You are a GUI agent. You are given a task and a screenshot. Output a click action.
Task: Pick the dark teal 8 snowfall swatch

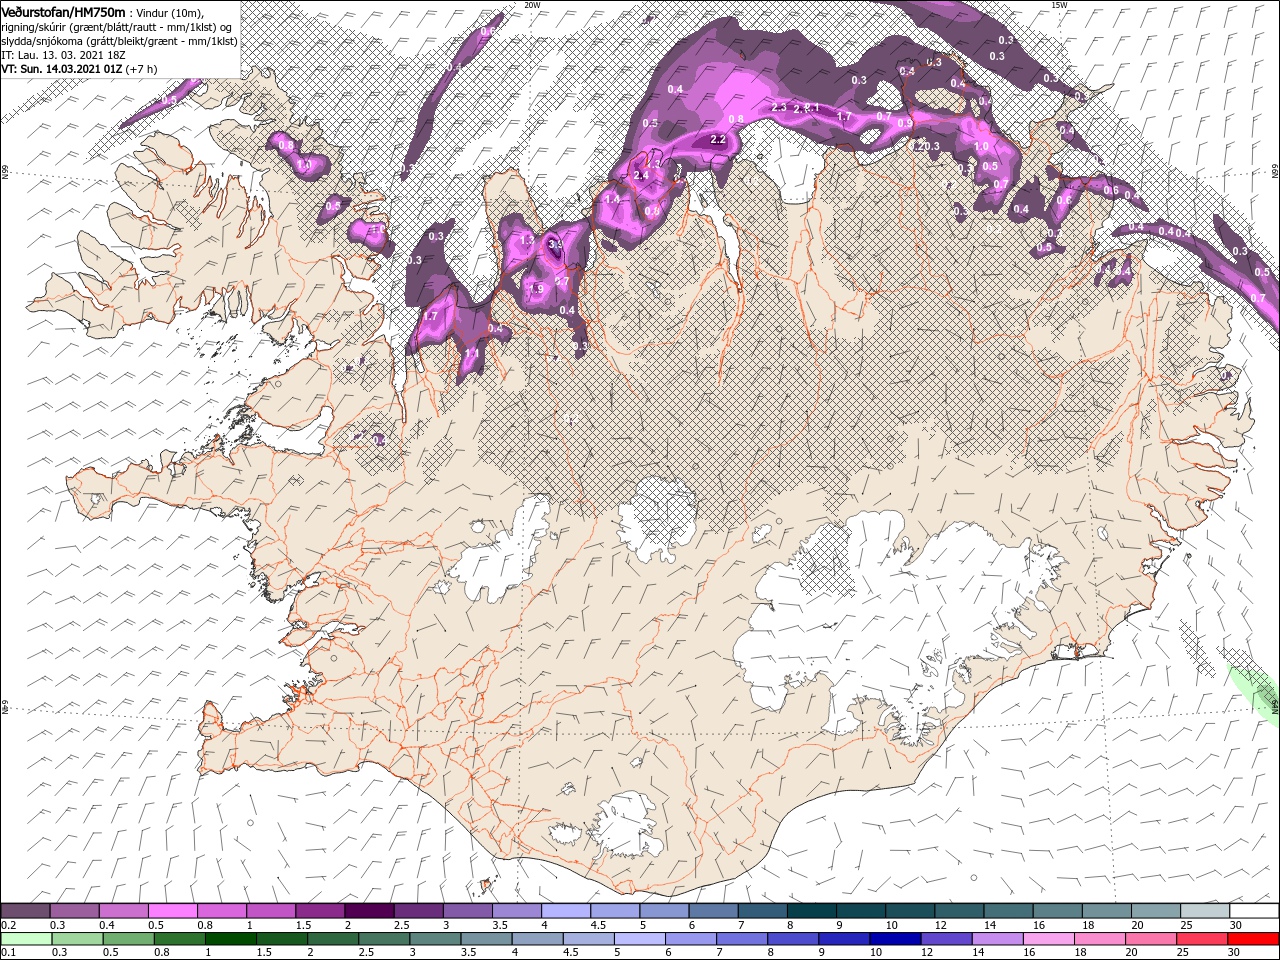point(811,911)
